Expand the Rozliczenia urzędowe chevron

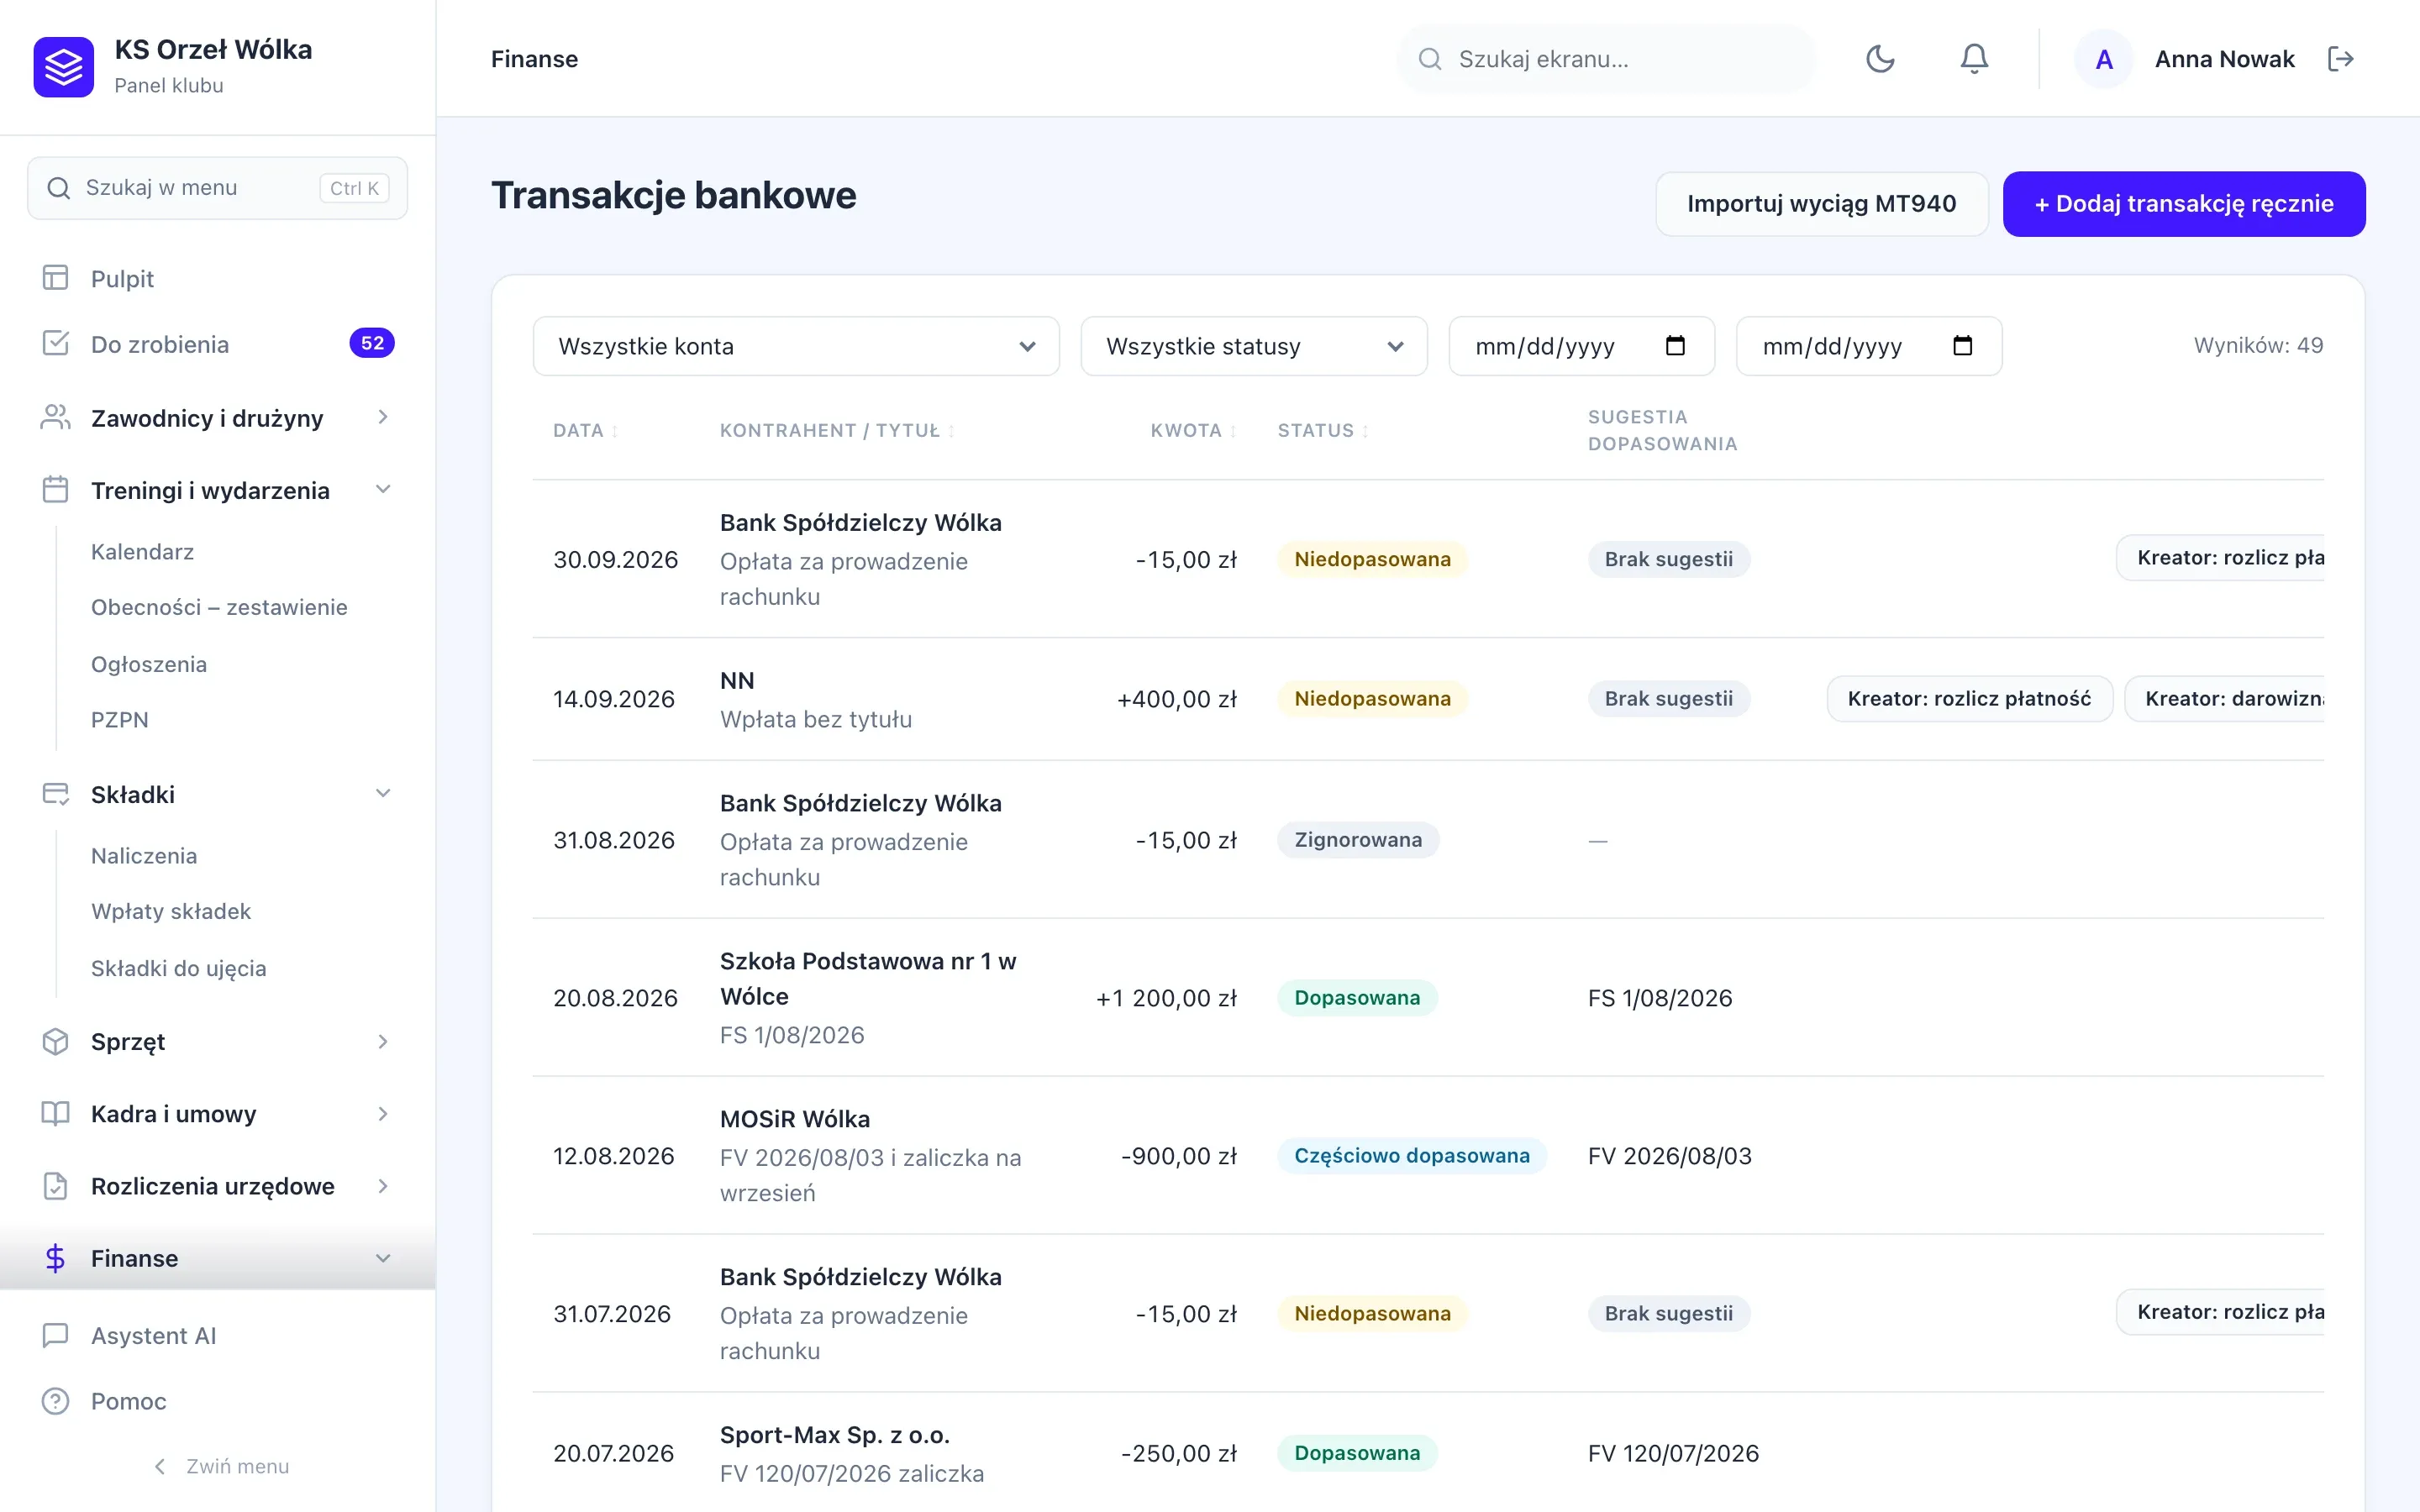click(x=383, y=1186)
